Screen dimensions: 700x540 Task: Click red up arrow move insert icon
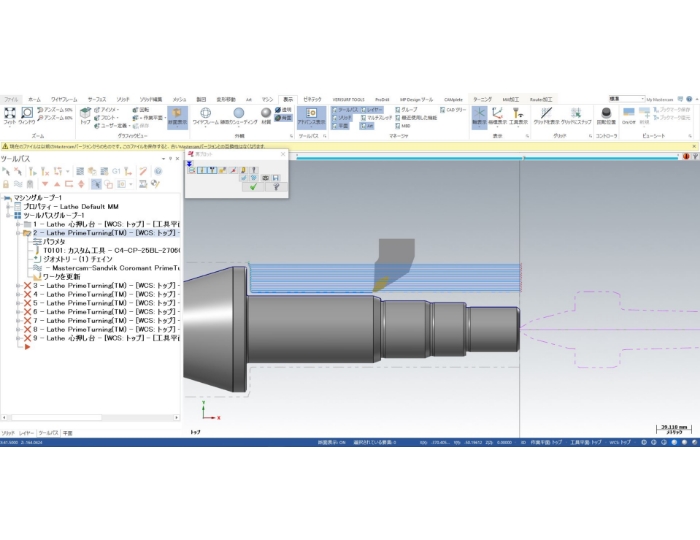click(x=57, y=184)
